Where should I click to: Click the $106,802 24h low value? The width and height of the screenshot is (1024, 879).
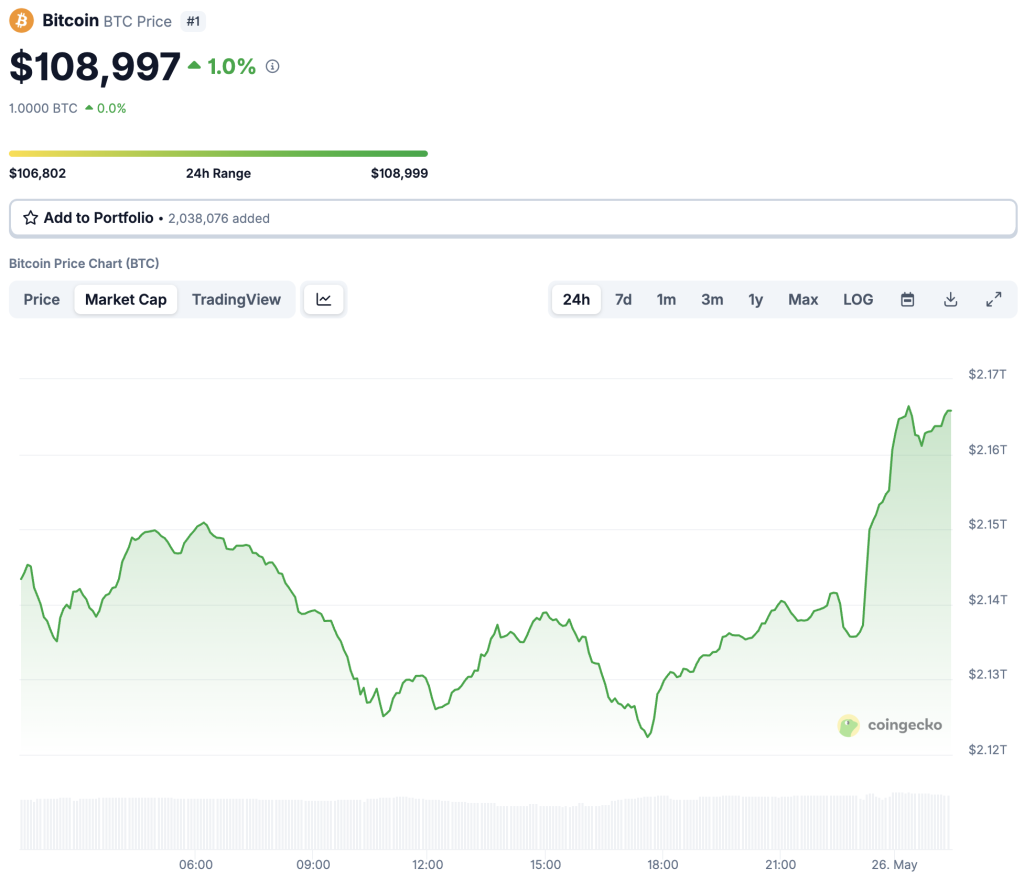(37, 173)
